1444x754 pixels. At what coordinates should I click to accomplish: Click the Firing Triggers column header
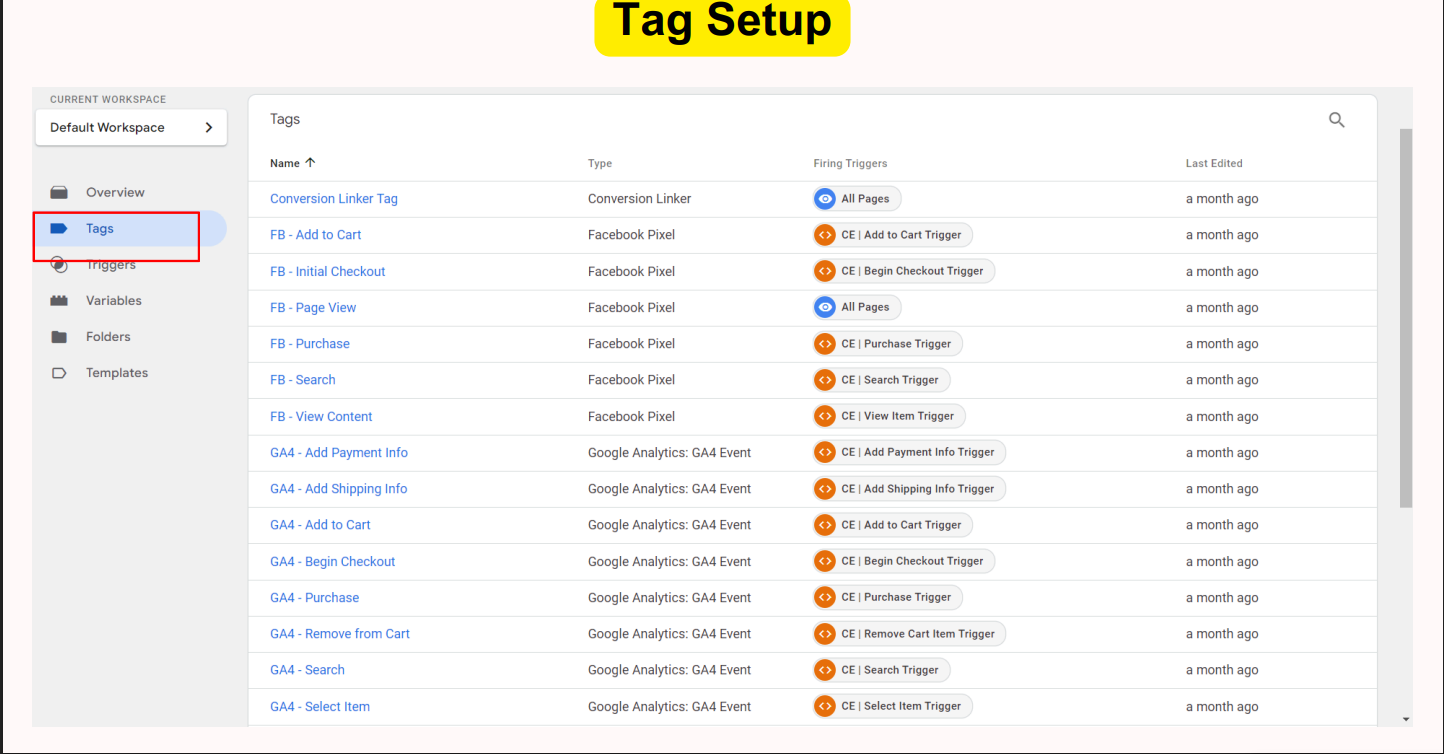850,163
